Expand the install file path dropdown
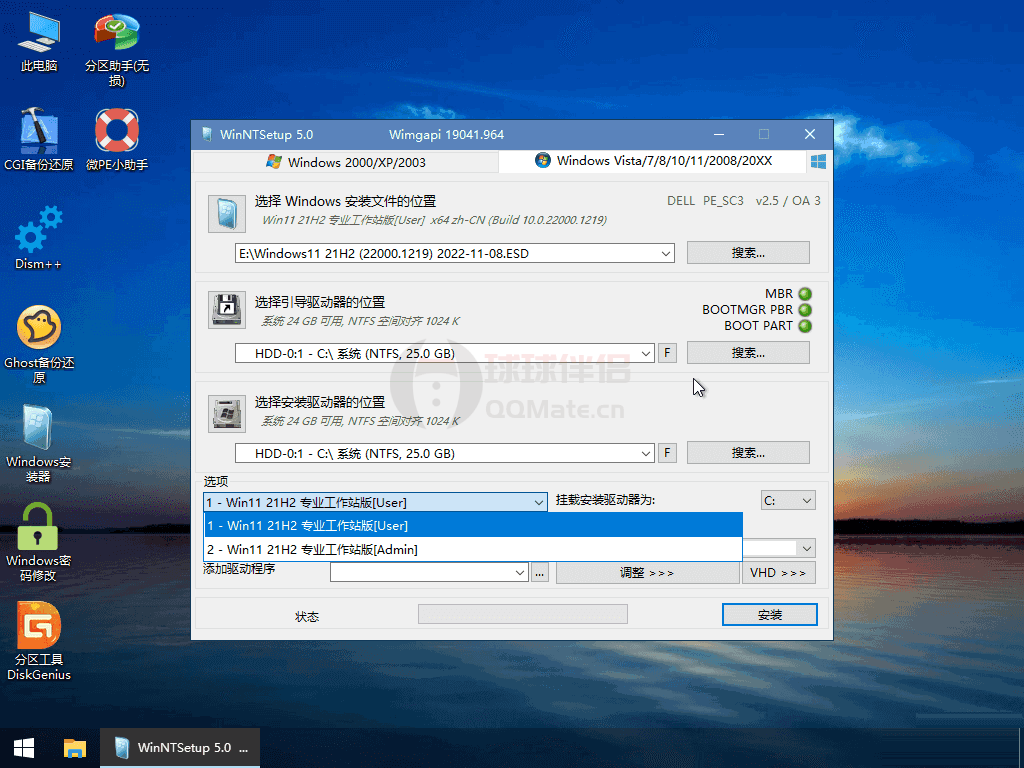 click(666, 254)
